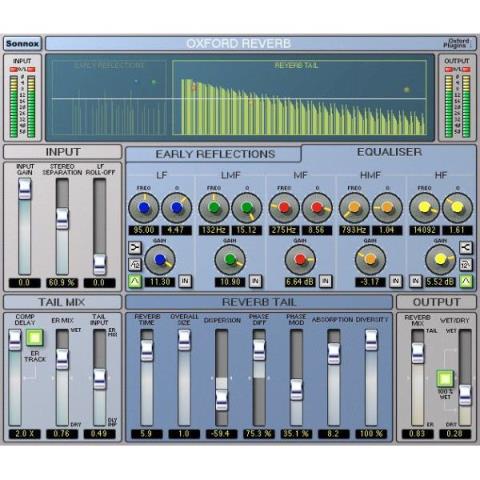The width and height of the screenshot is (480, 480).
Task: Click the LMF frequency field 132 Hz
Action: pos(214,230)
